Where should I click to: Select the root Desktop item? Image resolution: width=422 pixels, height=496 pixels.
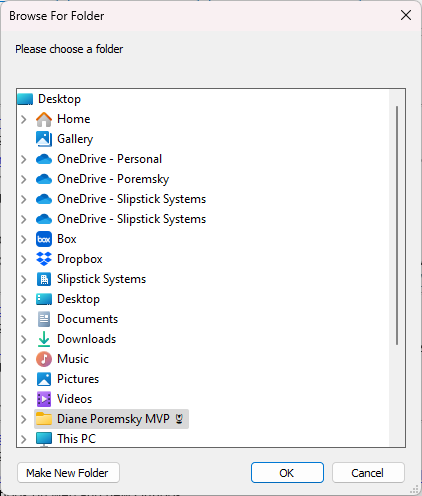49,99
